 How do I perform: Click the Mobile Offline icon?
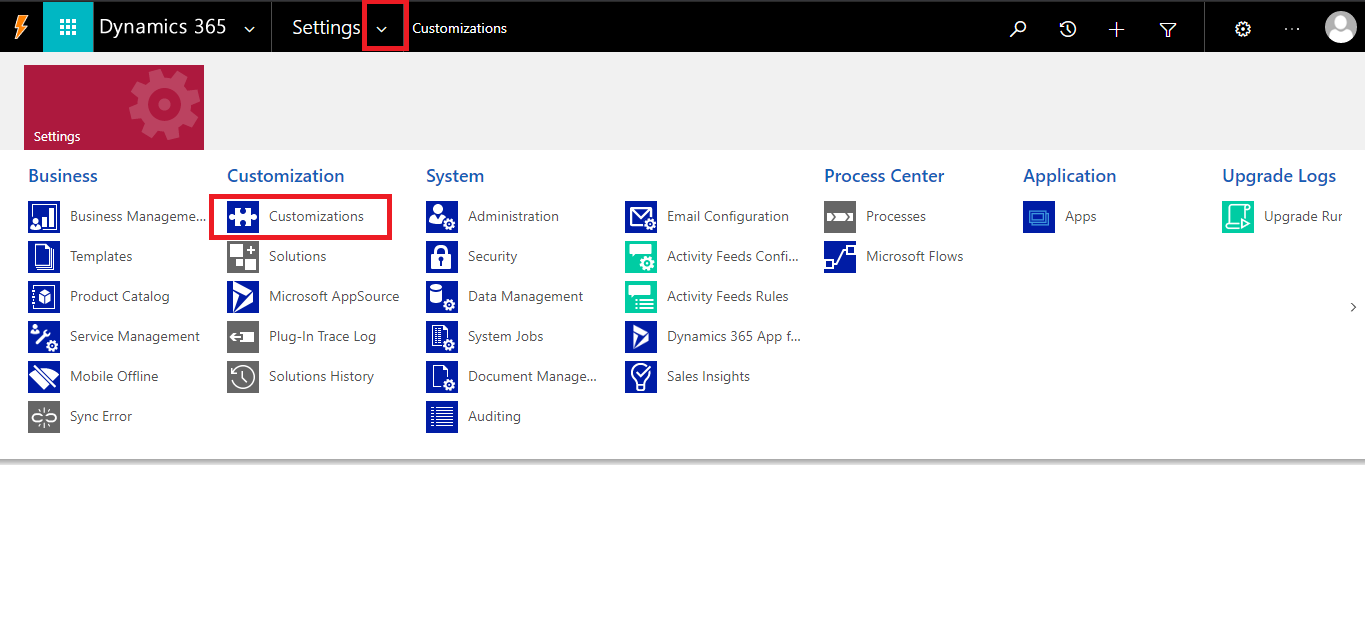tap(44, 376)
